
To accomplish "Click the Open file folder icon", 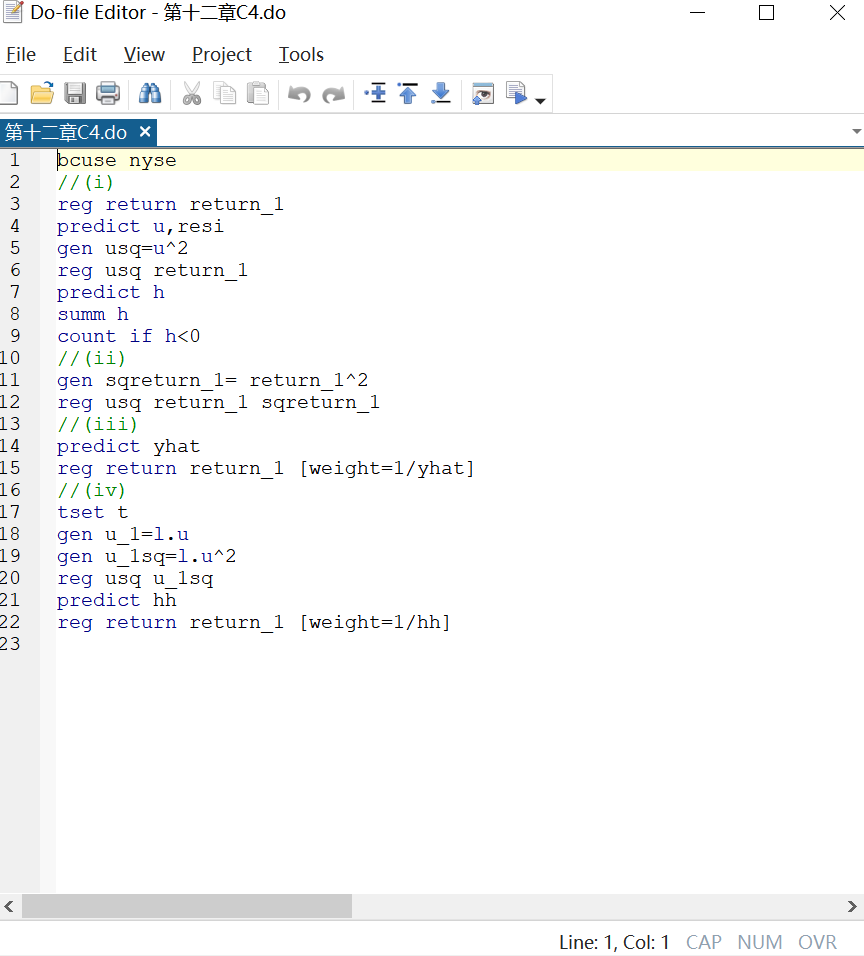I will coord(42,94).
